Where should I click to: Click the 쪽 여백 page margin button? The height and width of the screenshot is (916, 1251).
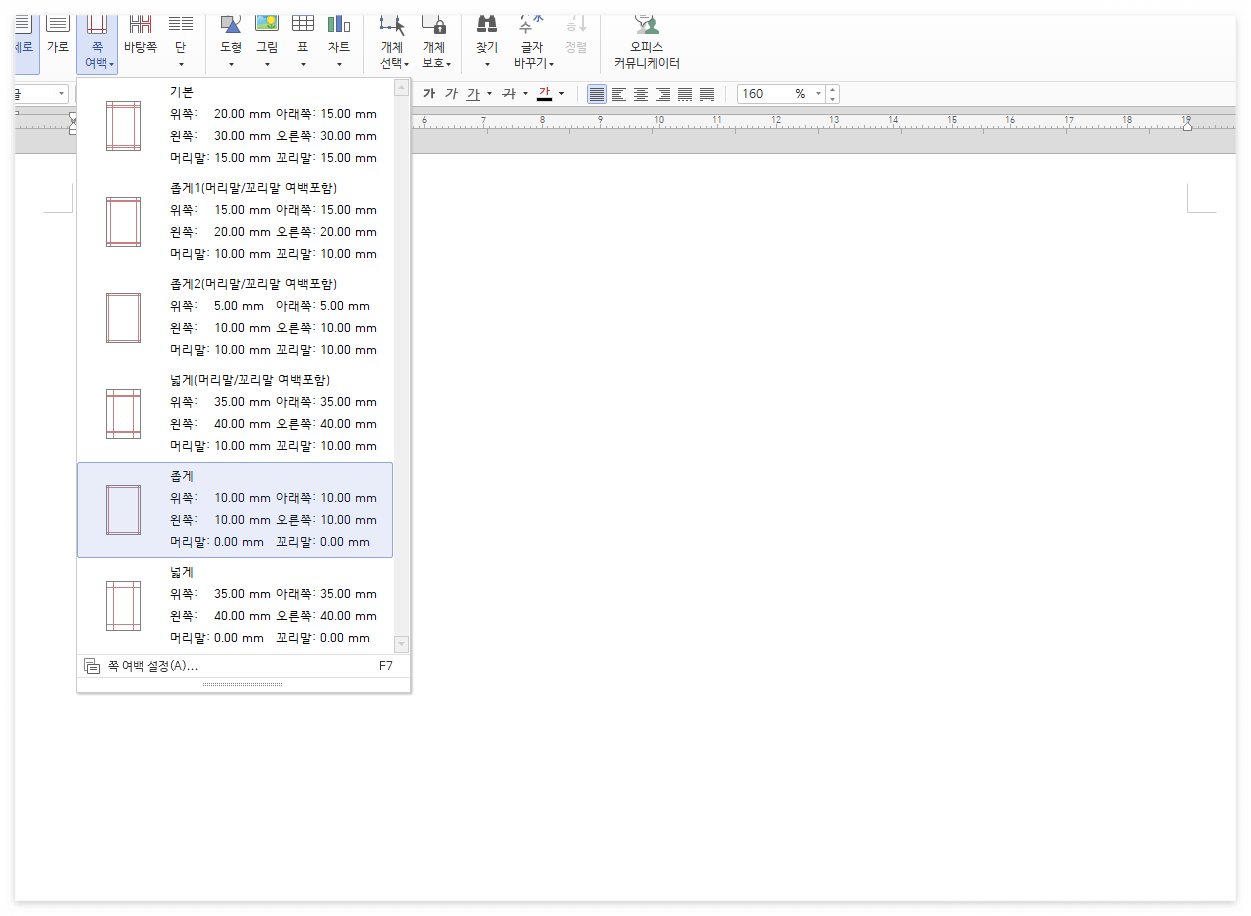[97, 44]
